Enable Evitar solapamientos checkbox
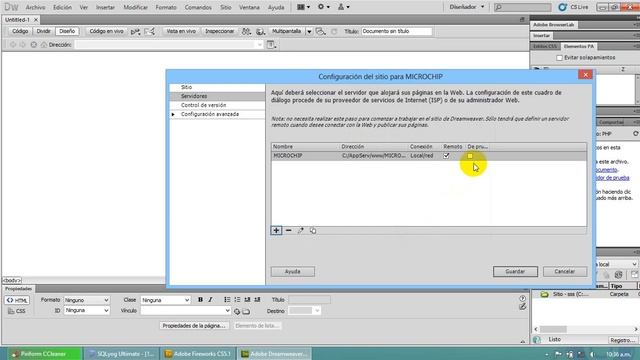 560,58
